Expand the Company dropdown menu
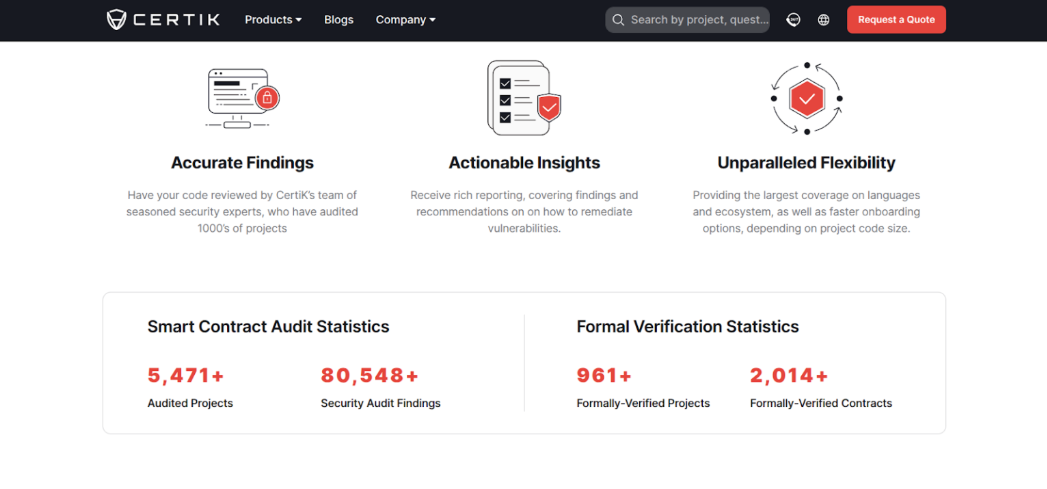Screen dimensions: 1047x489 405,20
